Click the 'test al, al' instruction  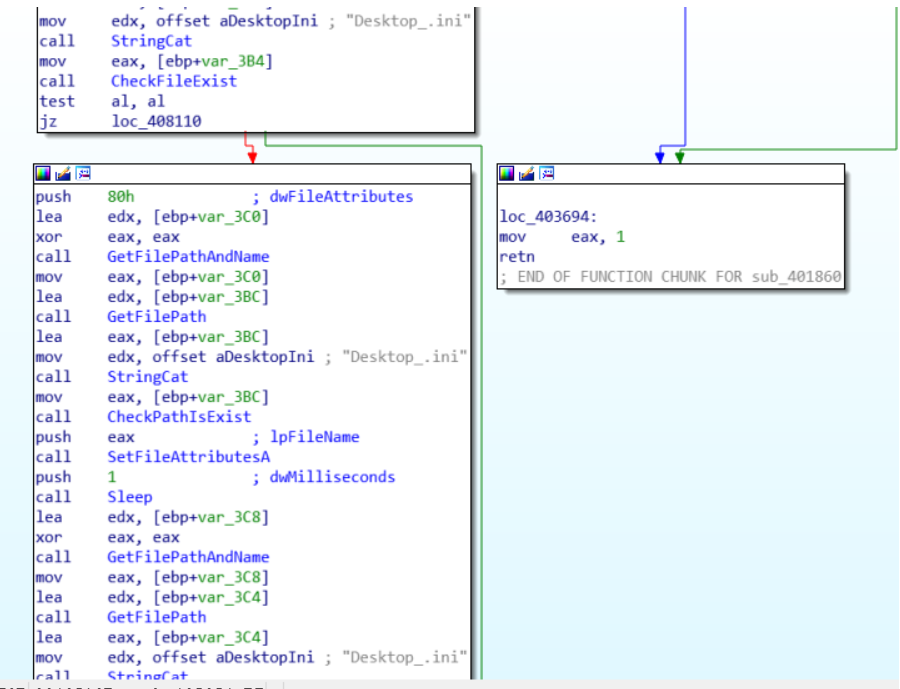[x=102, y=102]
